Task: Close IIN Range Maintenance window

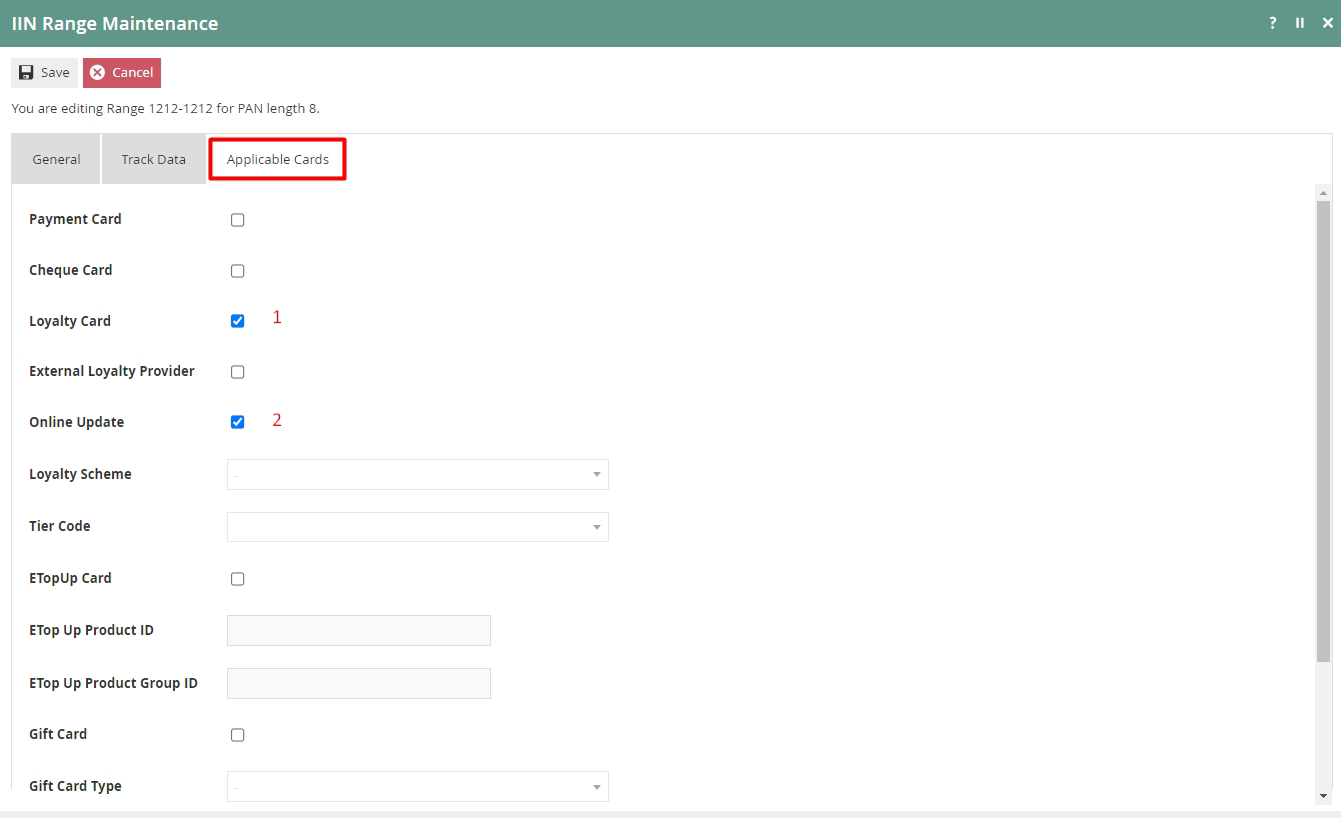Action: (x=1325, y=22)
